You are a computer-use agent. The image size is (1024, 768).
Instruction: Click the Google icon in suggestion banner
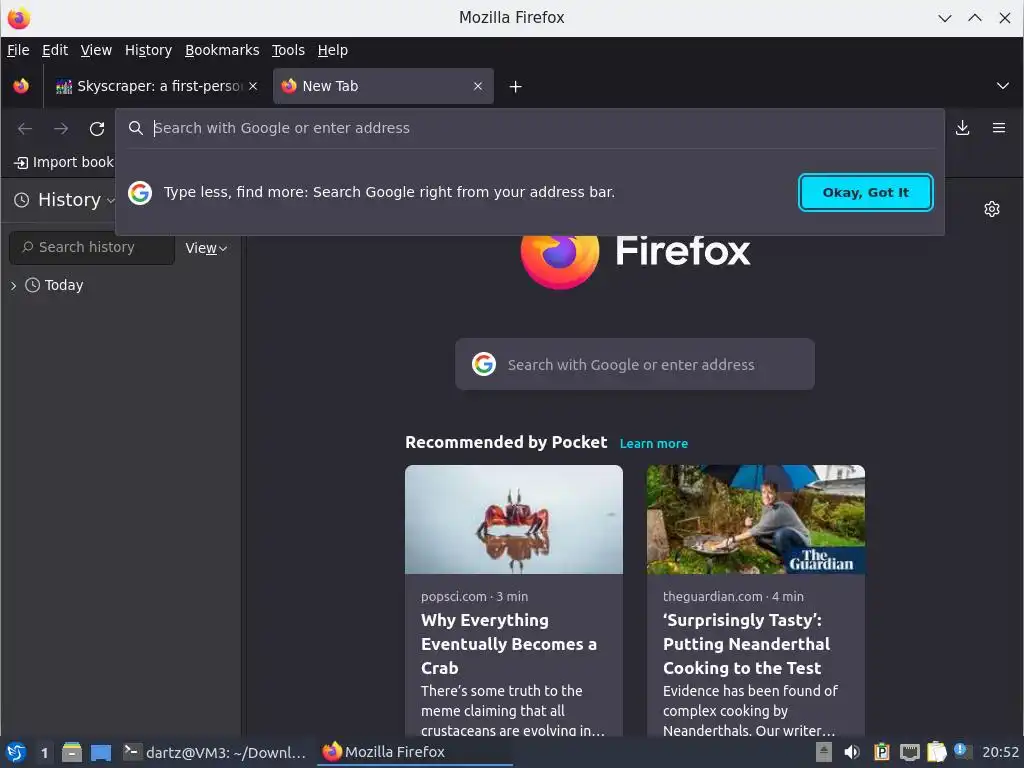(x=140, y=193)
